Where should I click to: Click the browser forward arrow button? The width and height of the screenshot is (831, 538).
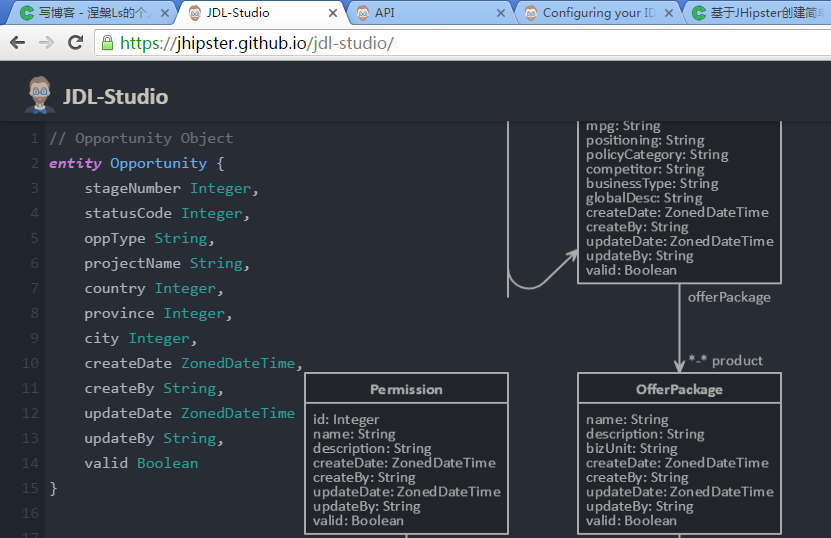46,43
